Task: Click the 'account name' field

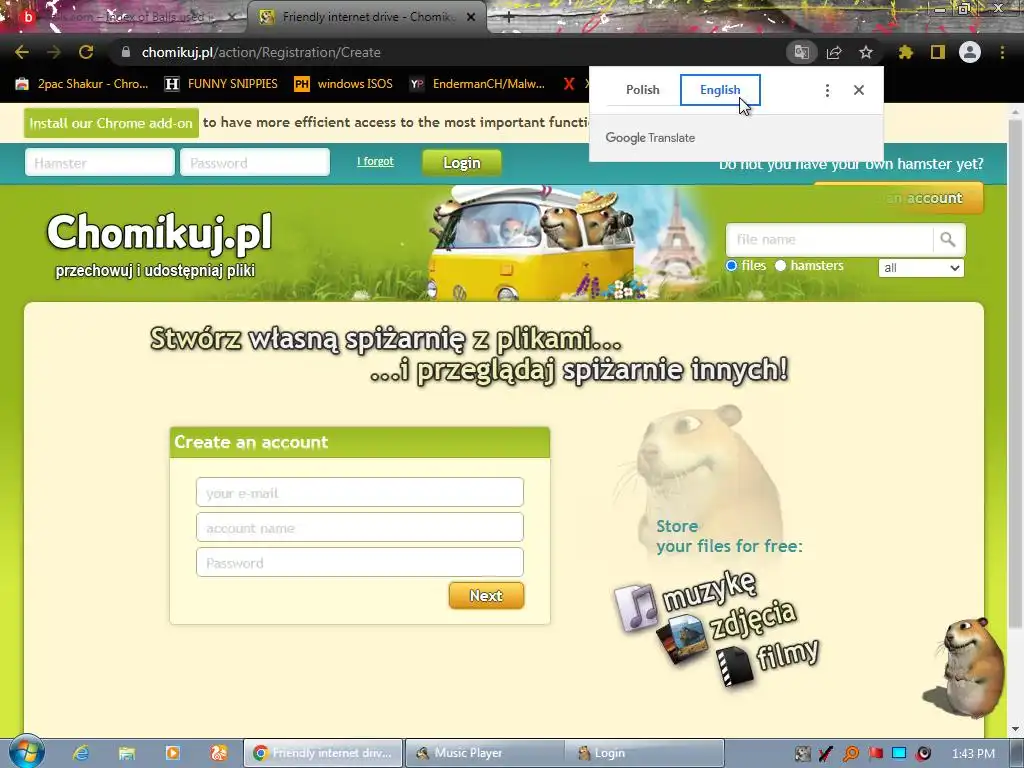Action: [x=360, y=528]
